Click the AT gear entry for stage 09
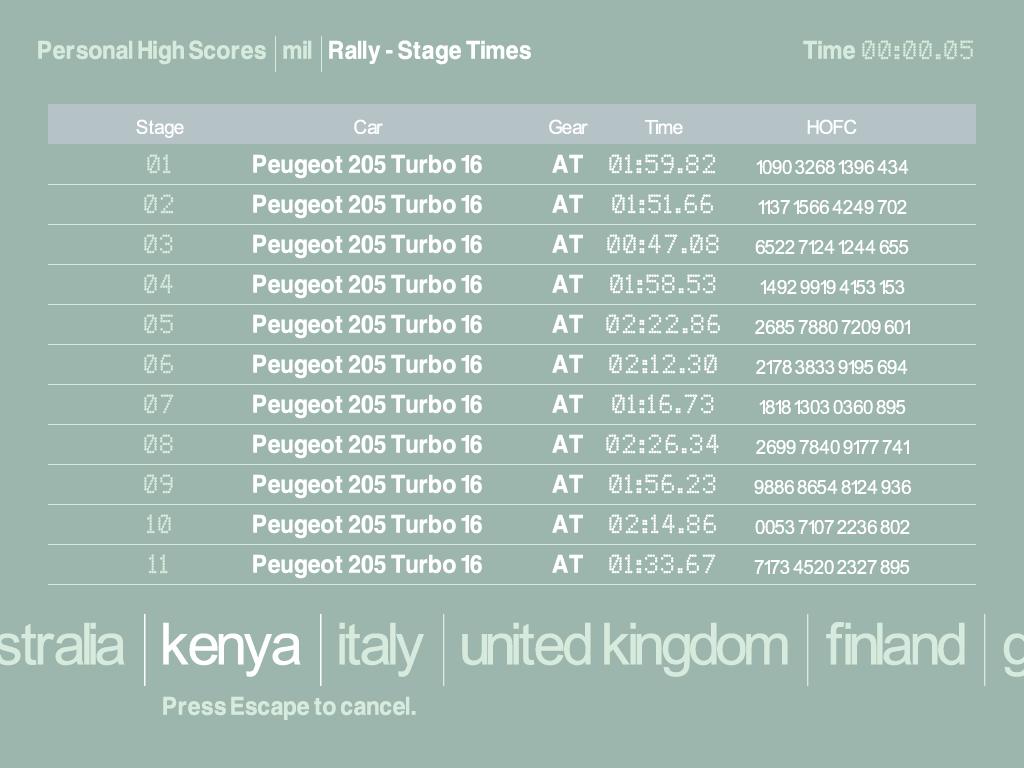This screenshot has width=1024, height=768. pos(567,485)
